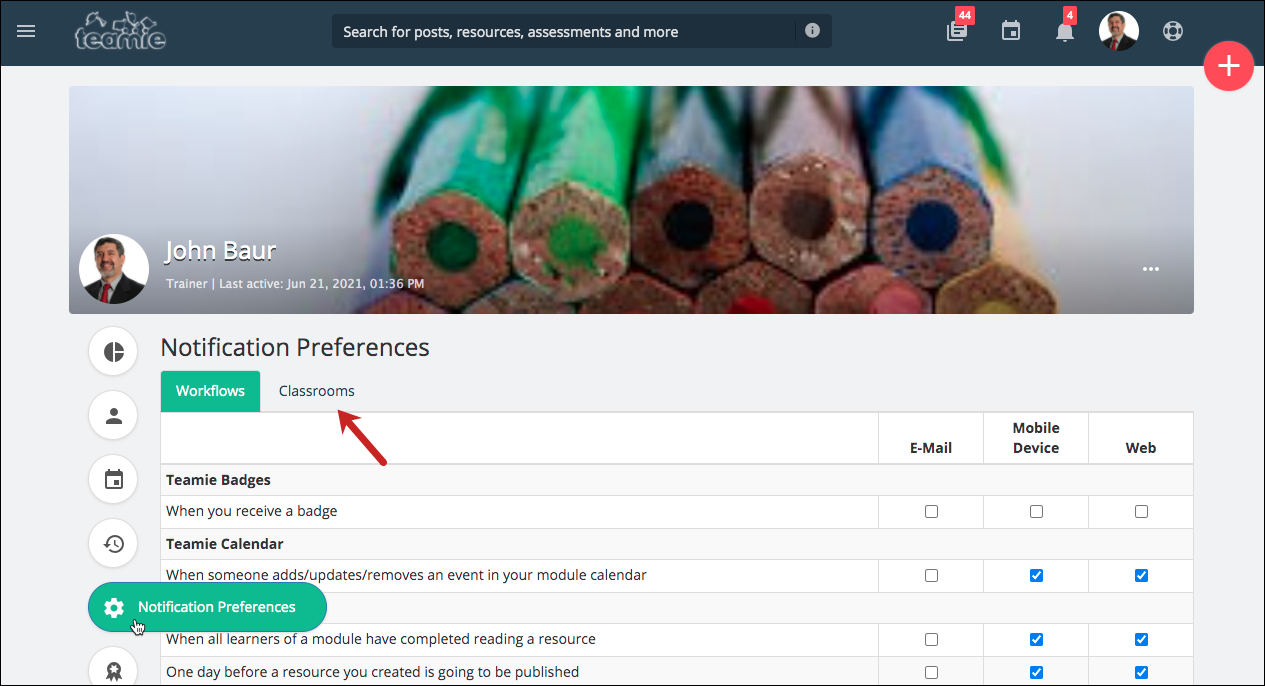The height and width of the screenshot is (686, 1265).
Task: Uncheck Mobile Device for learners completed reading
Action: pyautogui.click(x=1036, y=639)
